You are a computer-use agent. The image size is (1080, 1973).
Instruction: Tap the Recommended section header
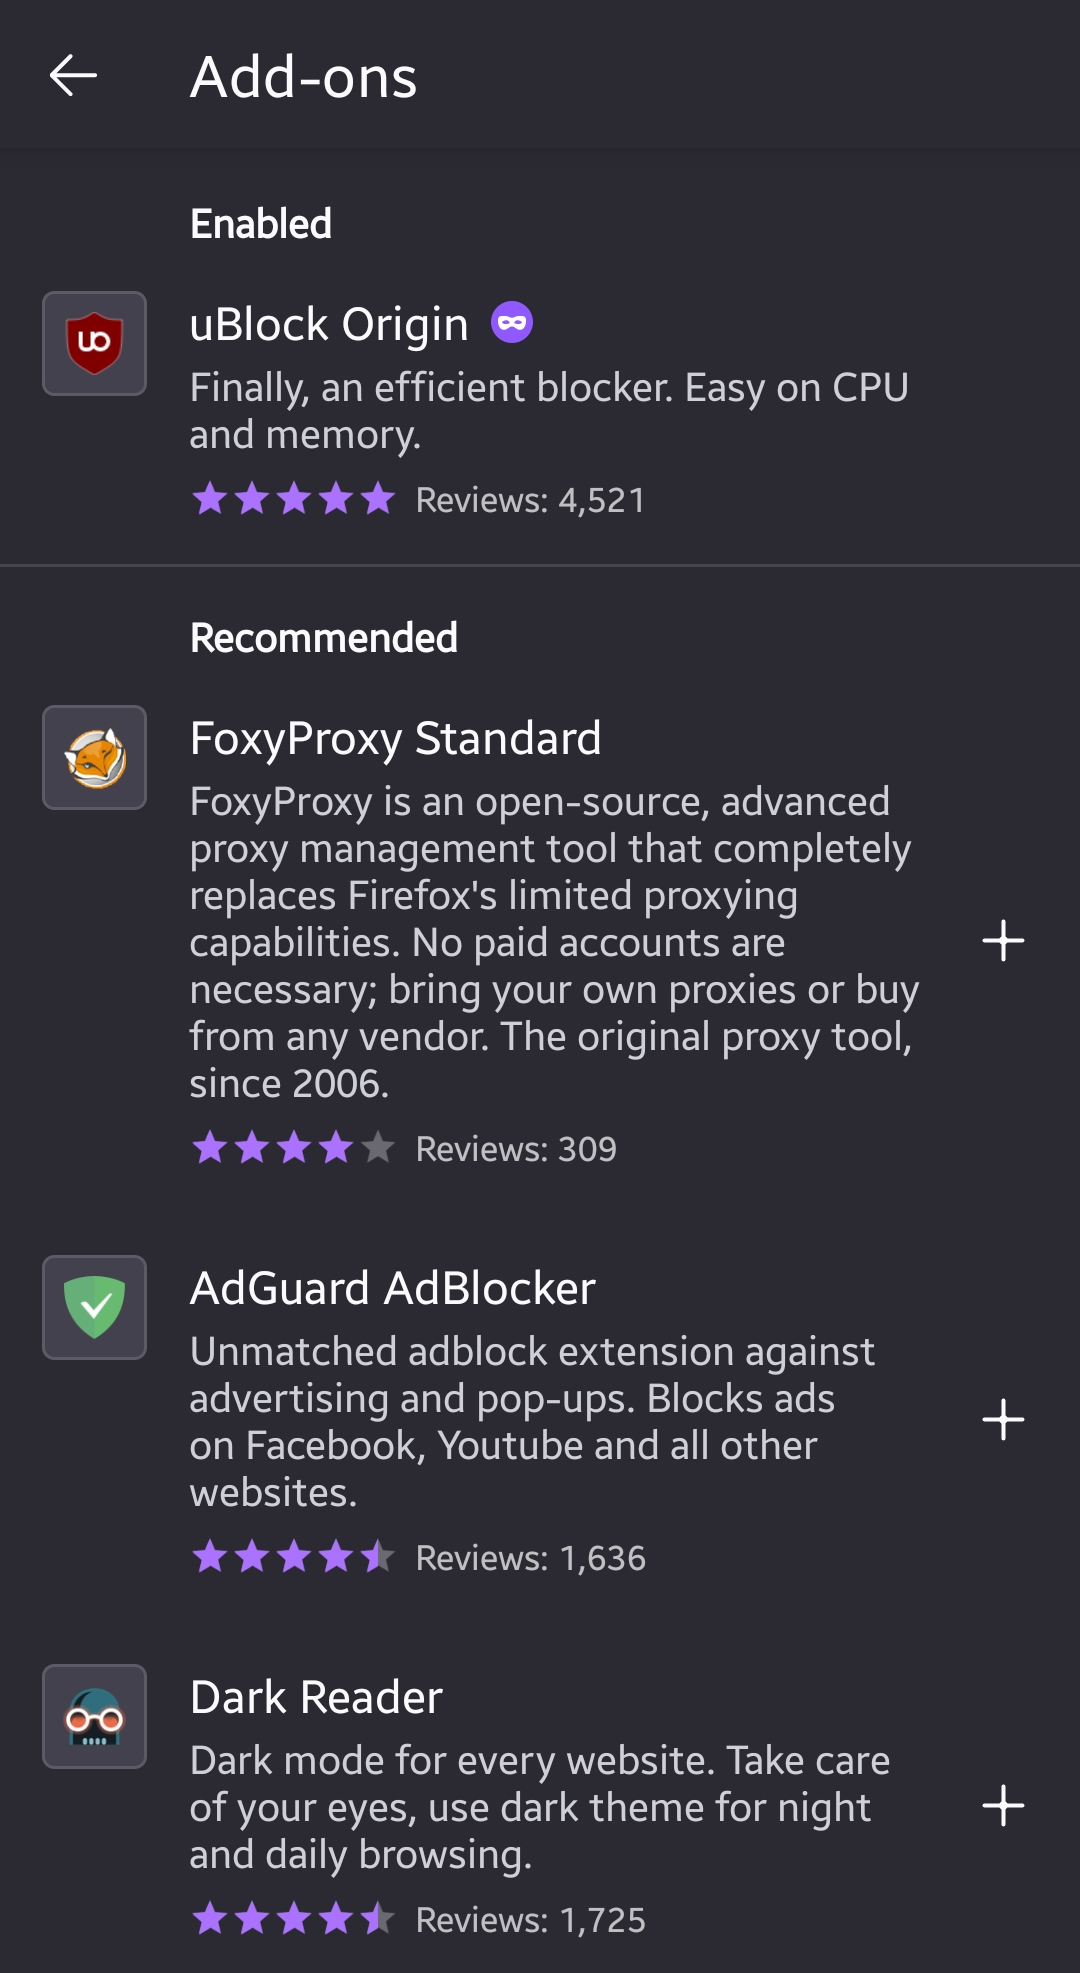324,637
